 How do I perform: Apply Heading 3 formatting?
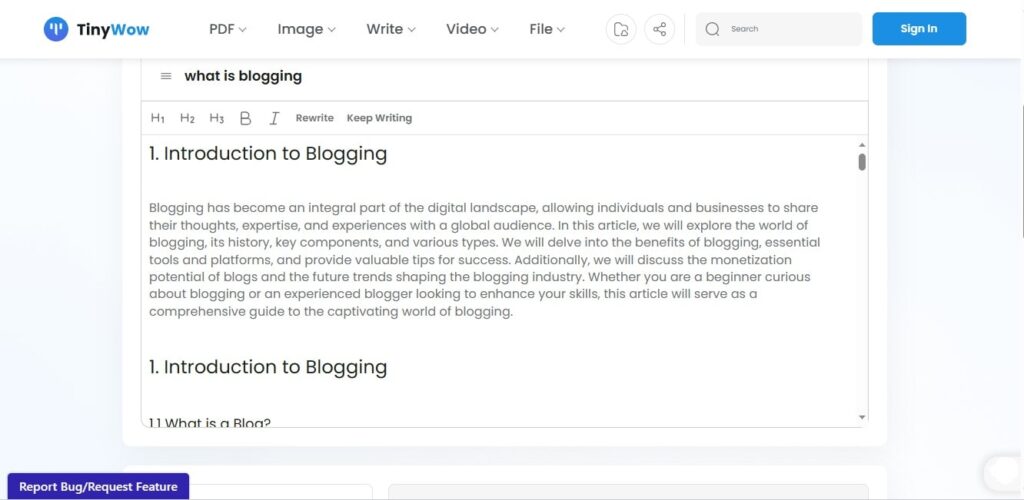tap(217, 118)
